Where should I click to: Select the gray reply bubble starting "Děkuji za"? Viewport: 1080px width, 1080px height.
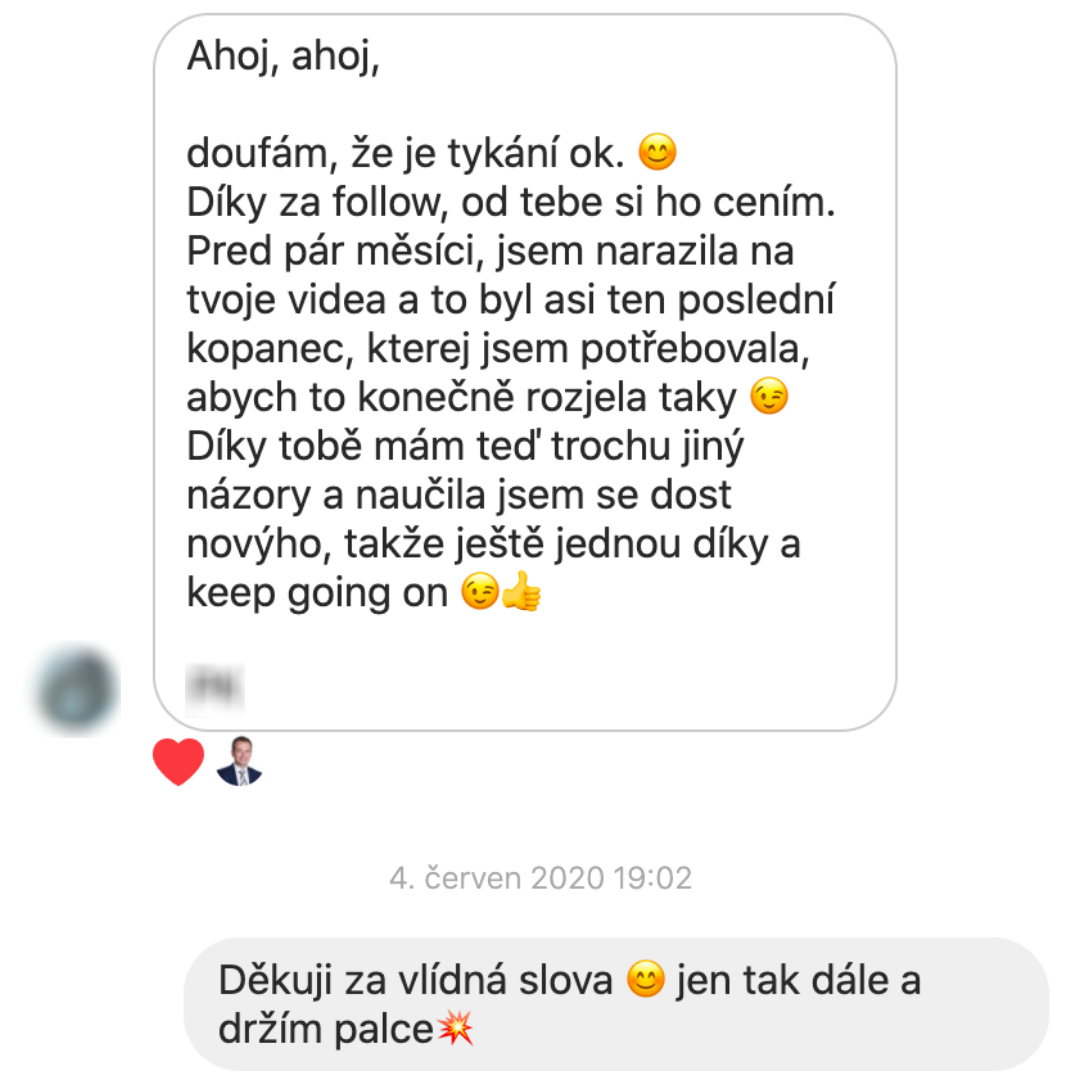(616, 1004)
